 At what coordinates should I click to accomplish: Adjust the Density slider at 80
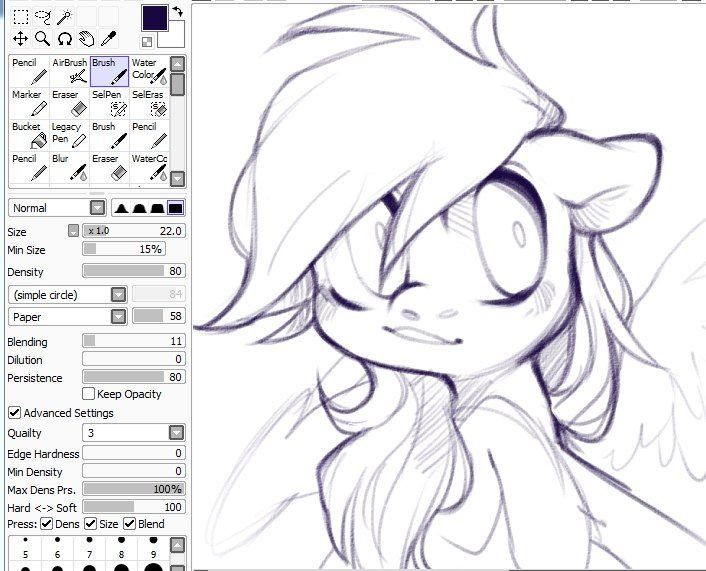pos(134,271)
